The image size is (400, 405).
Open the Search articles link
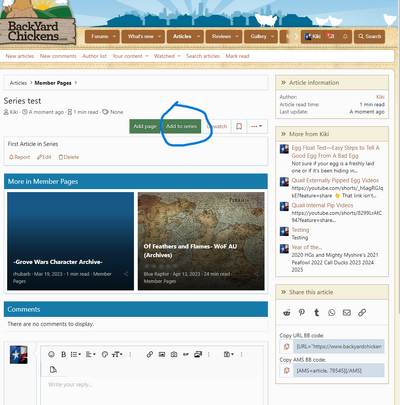tap(203, 56)
